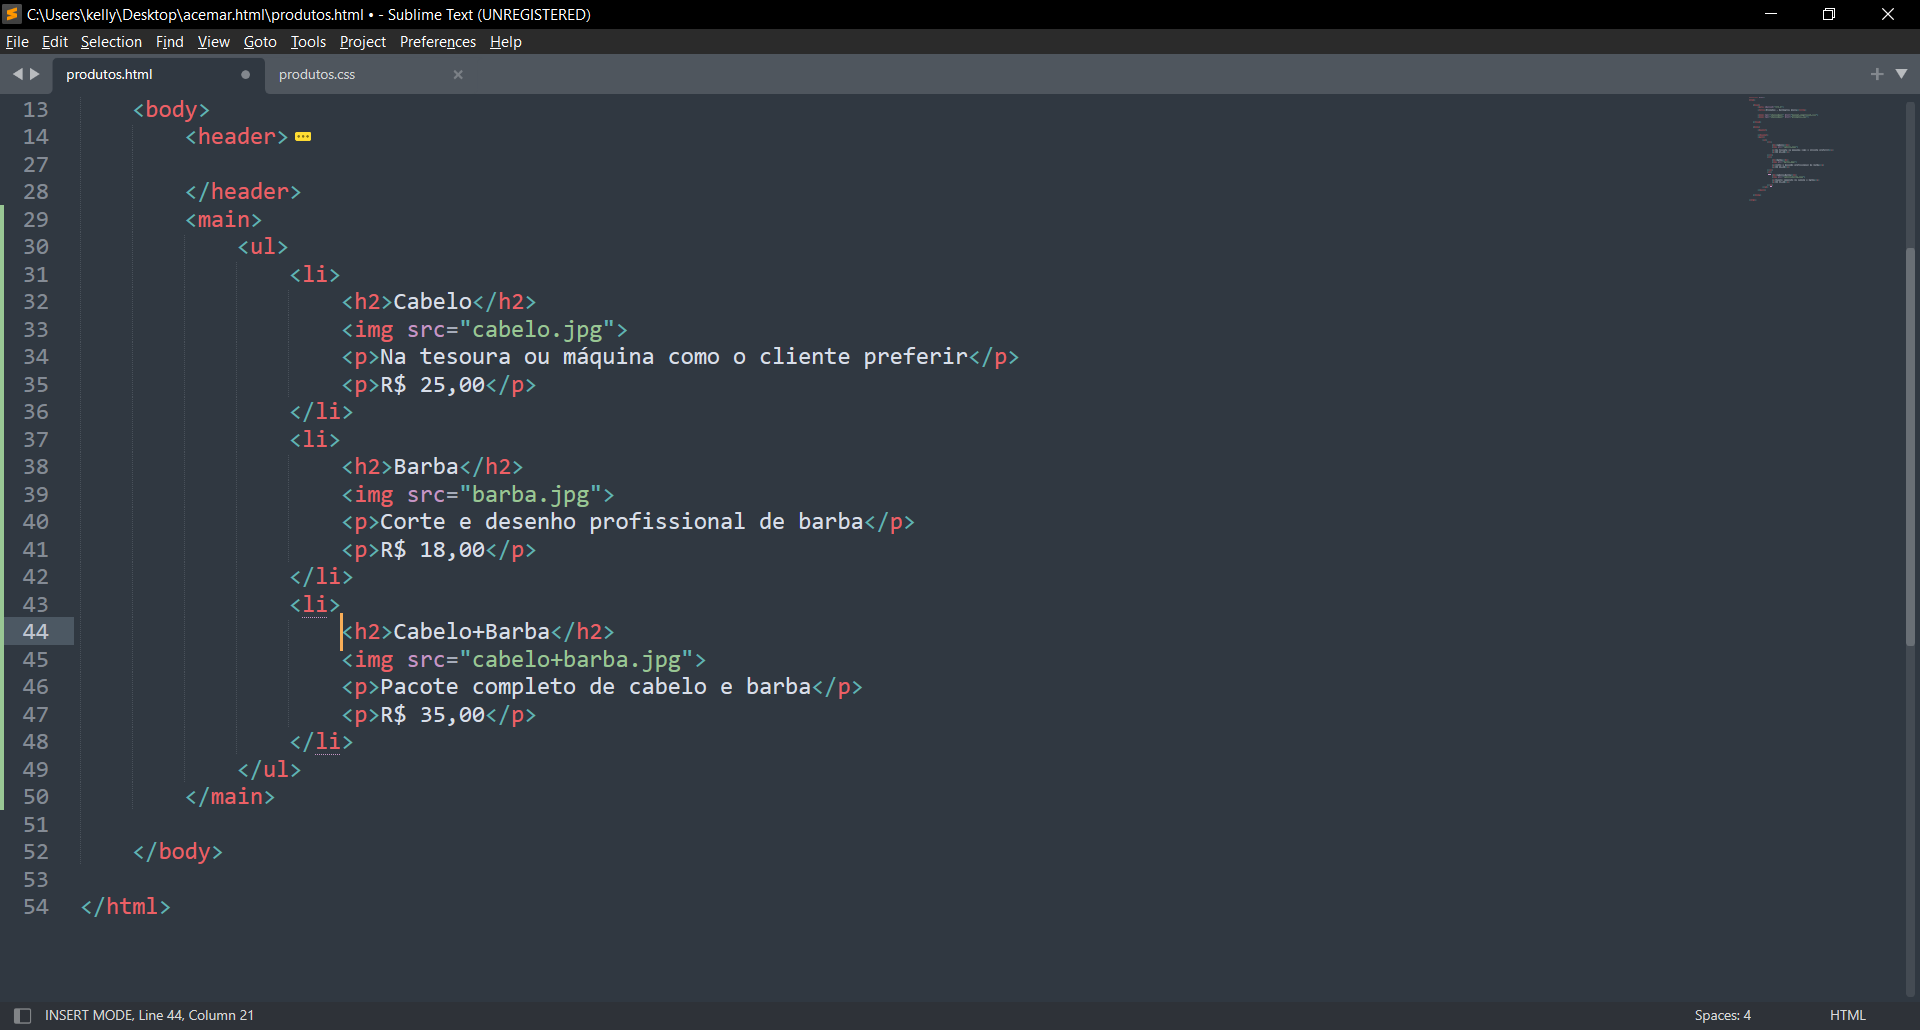
Task: Click 'Corte e desenho profissional de barba'
Action: pyautogui.click(x=621, y=522)
